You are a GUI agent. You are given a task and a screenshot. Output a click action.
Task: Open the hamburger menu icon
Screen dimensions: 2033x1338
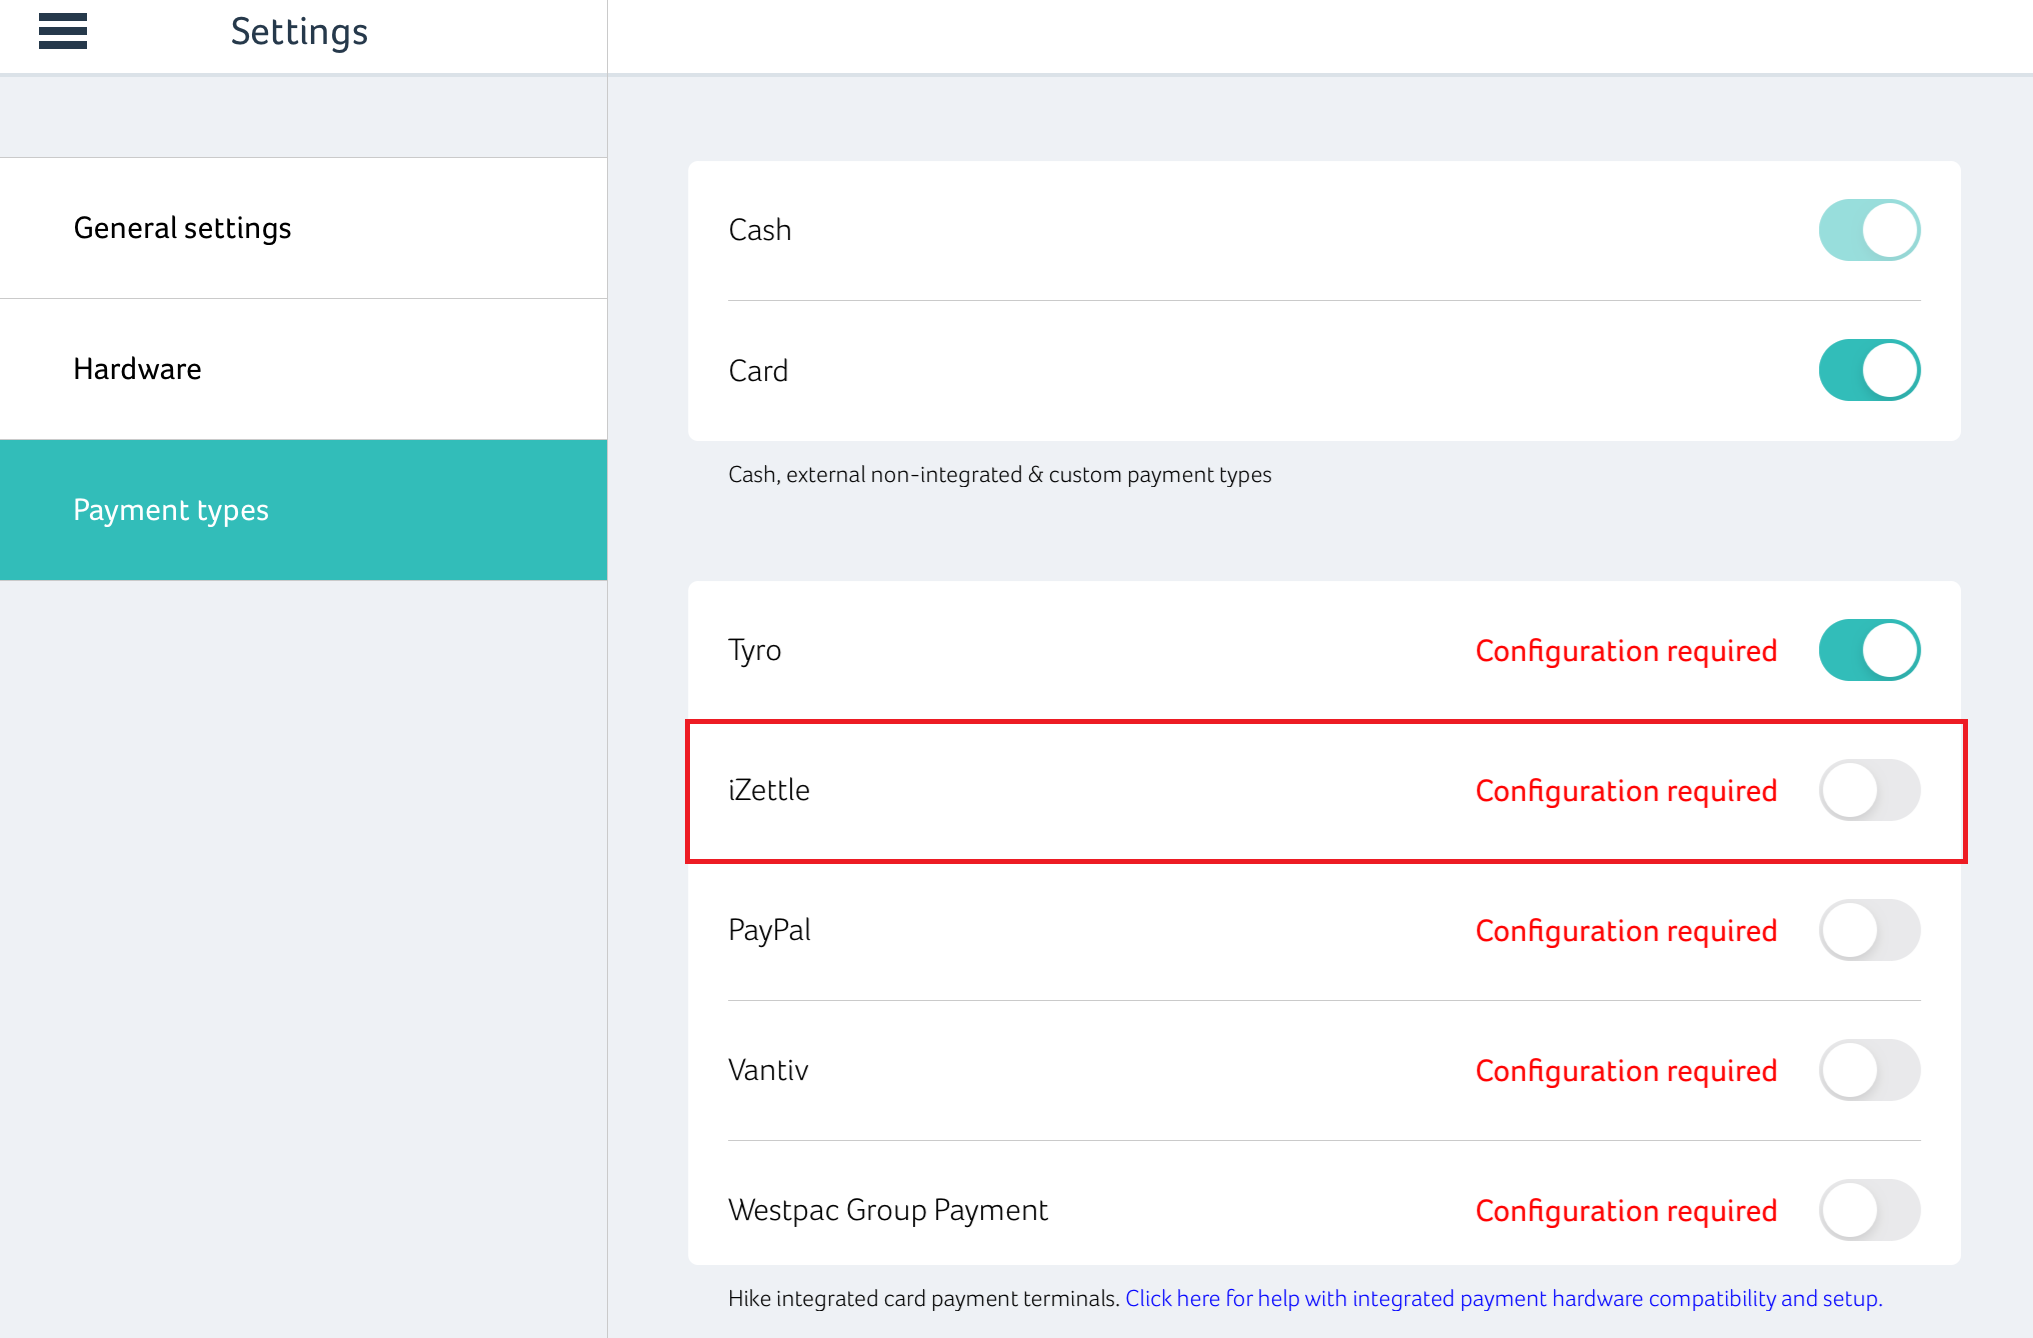pos(62,31)
